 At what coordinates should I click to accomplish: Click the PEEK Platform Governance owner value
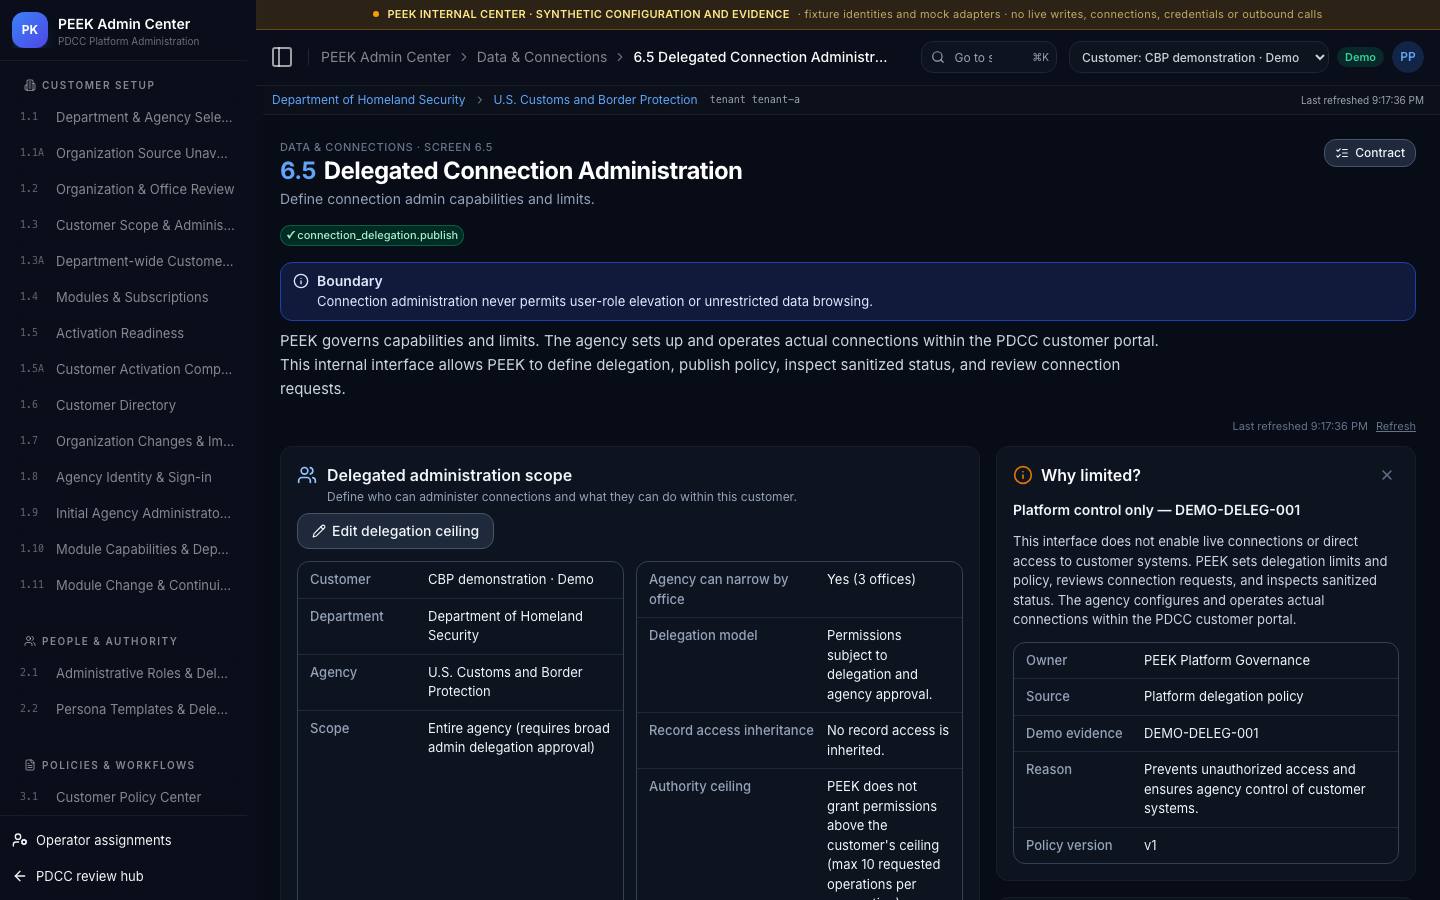1227,660
